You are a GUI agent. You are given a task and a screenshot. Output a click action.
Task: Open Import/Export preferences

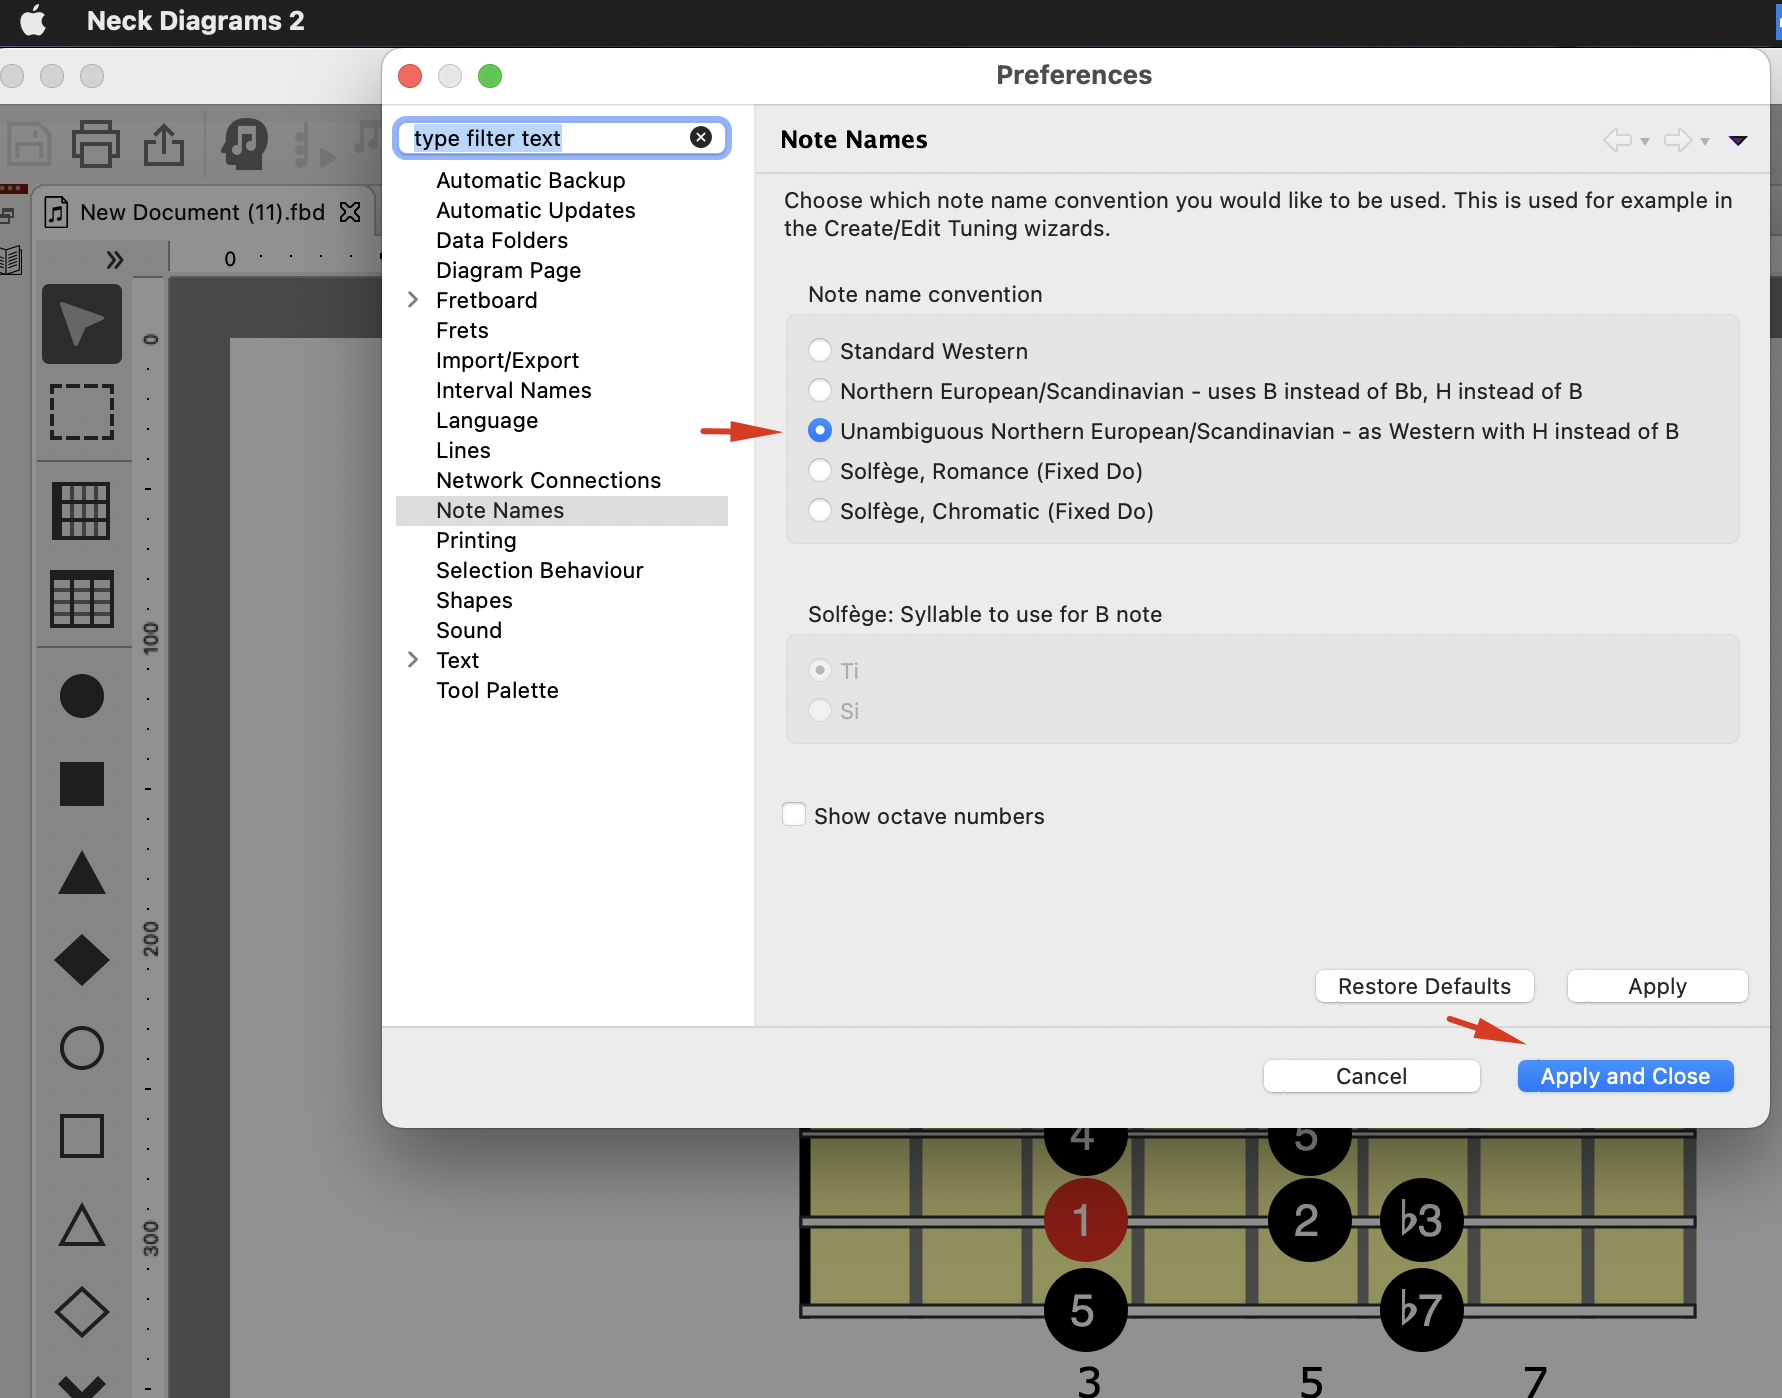coord(508,360)
